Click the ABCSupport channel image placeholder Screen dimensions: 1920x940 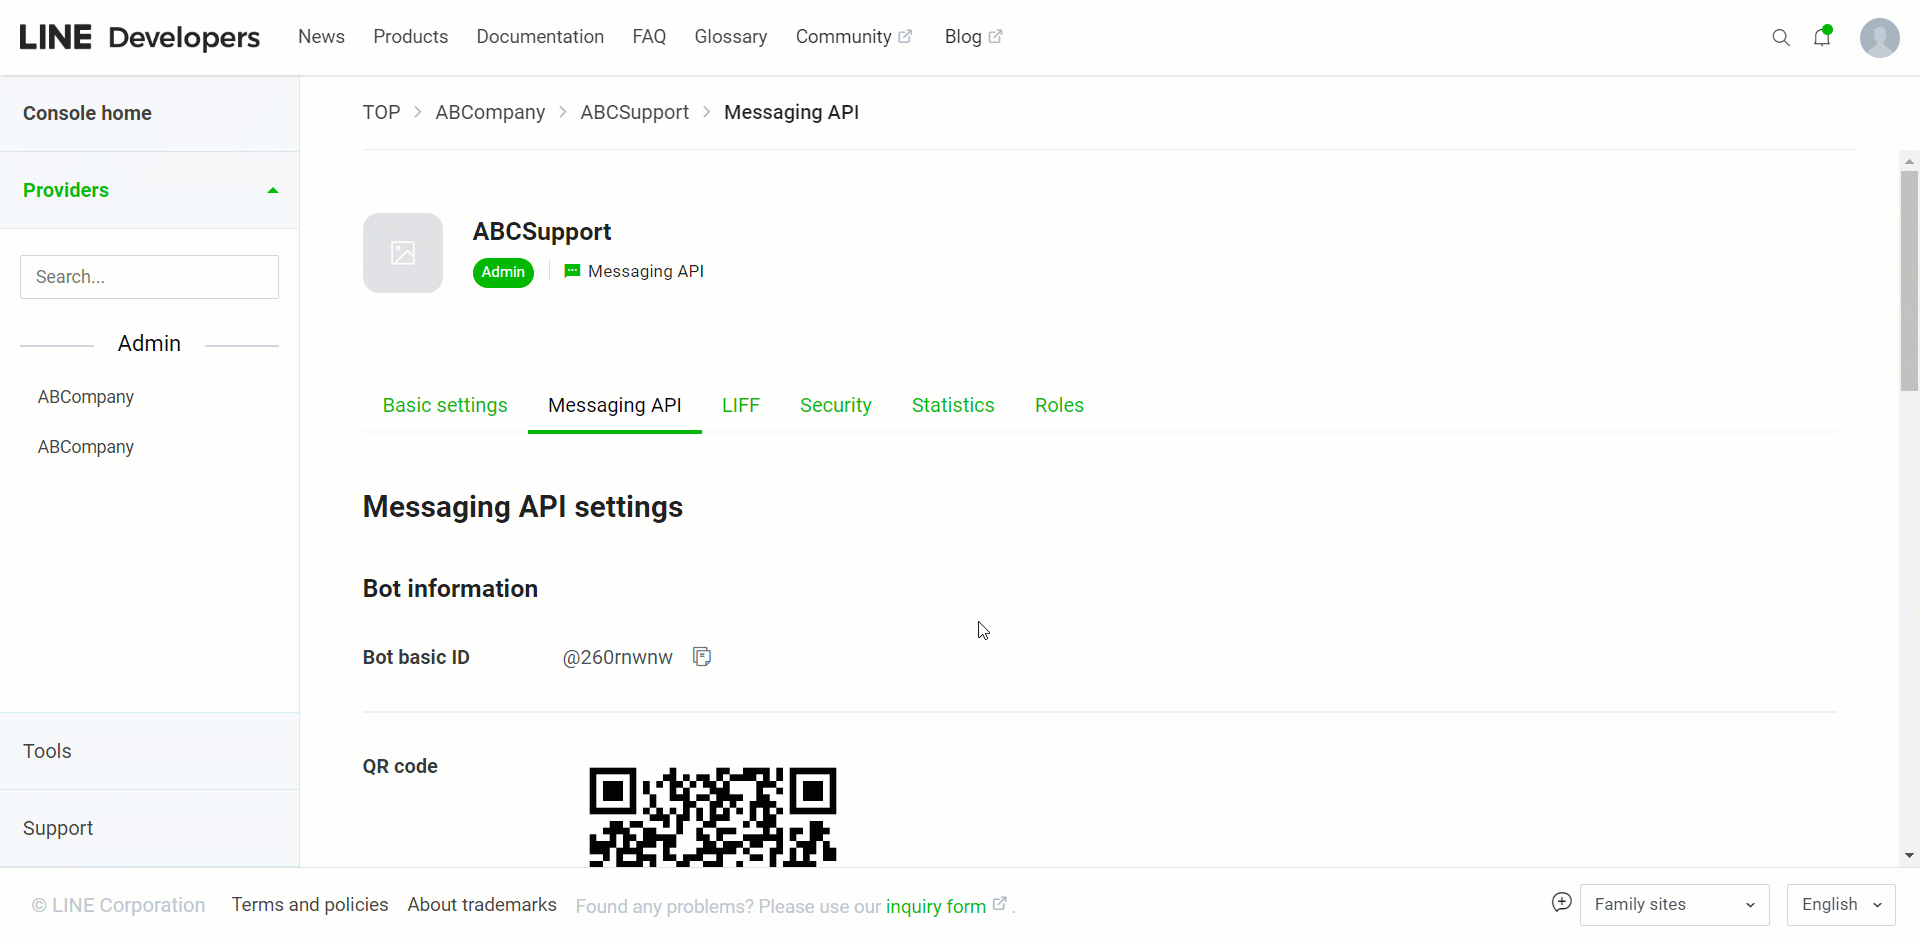tap(403, 253)
